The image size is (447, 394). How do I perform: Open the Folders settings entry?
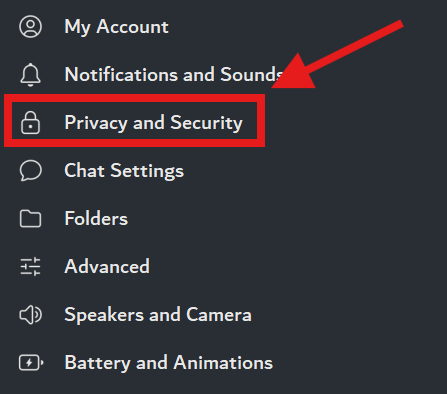[x=96, y=219]
